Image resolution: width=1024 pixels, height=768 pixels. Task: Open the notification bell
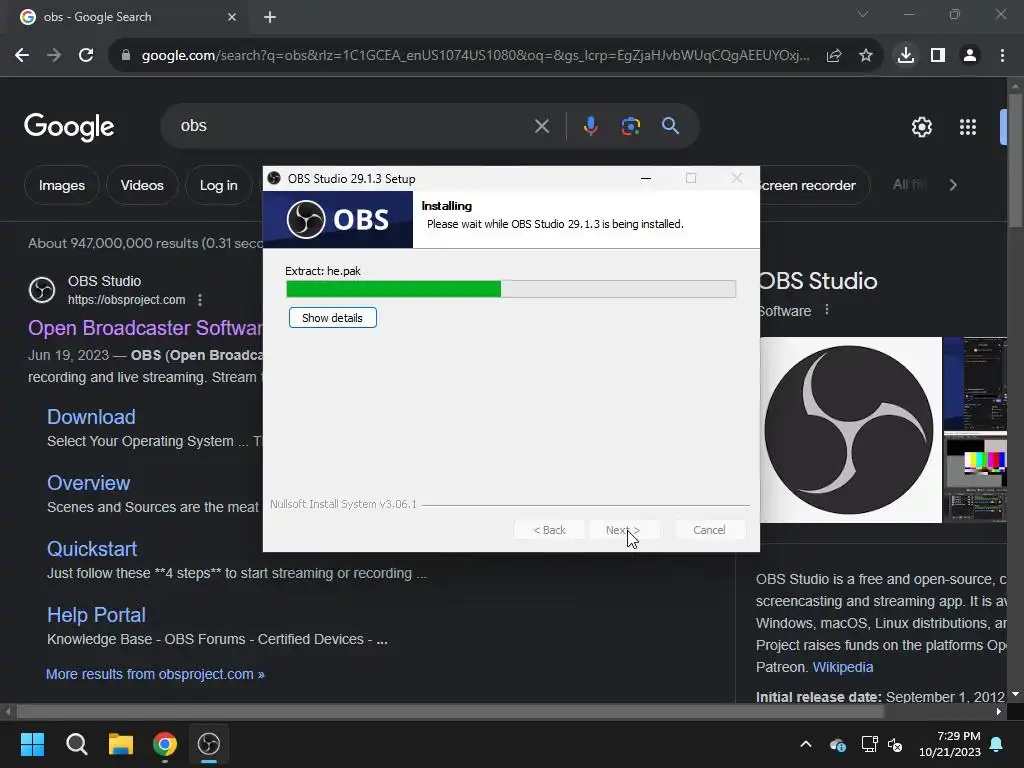pyautogui.click(x=997, y=744)
